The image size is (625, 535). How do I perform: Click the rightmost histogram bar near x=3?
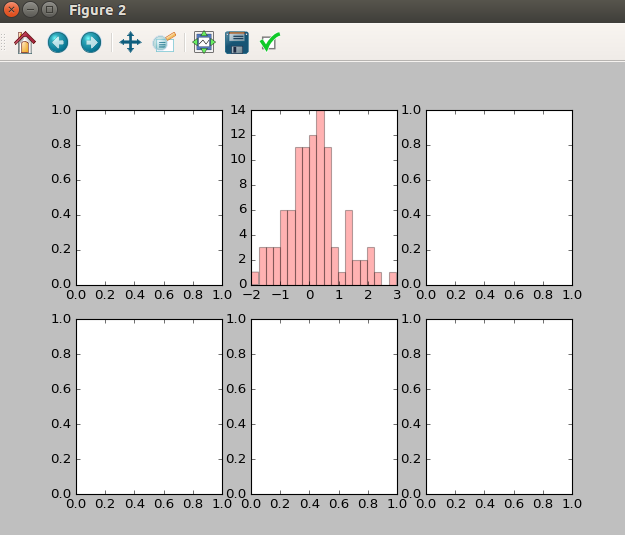pyautogui.click(x=393, y=279)
